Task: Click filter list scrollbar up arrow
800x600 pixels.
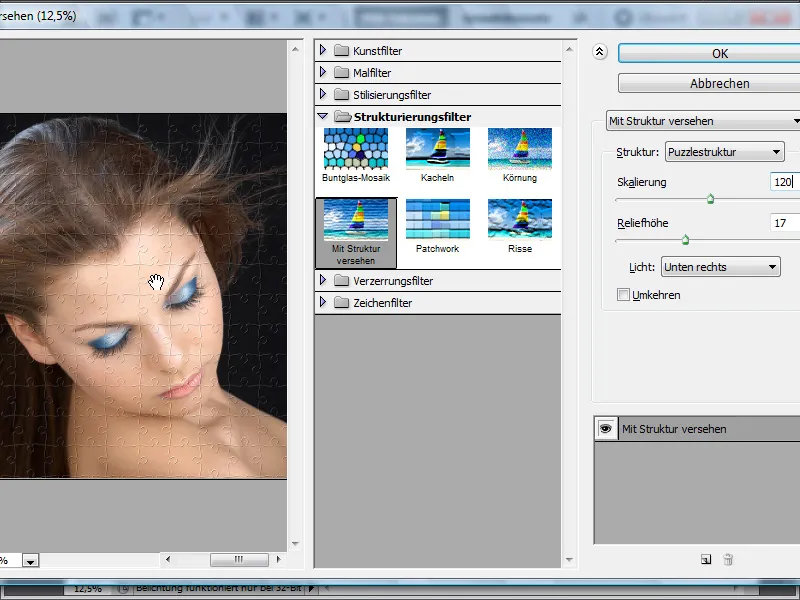Action: click(x=569, y=49)
